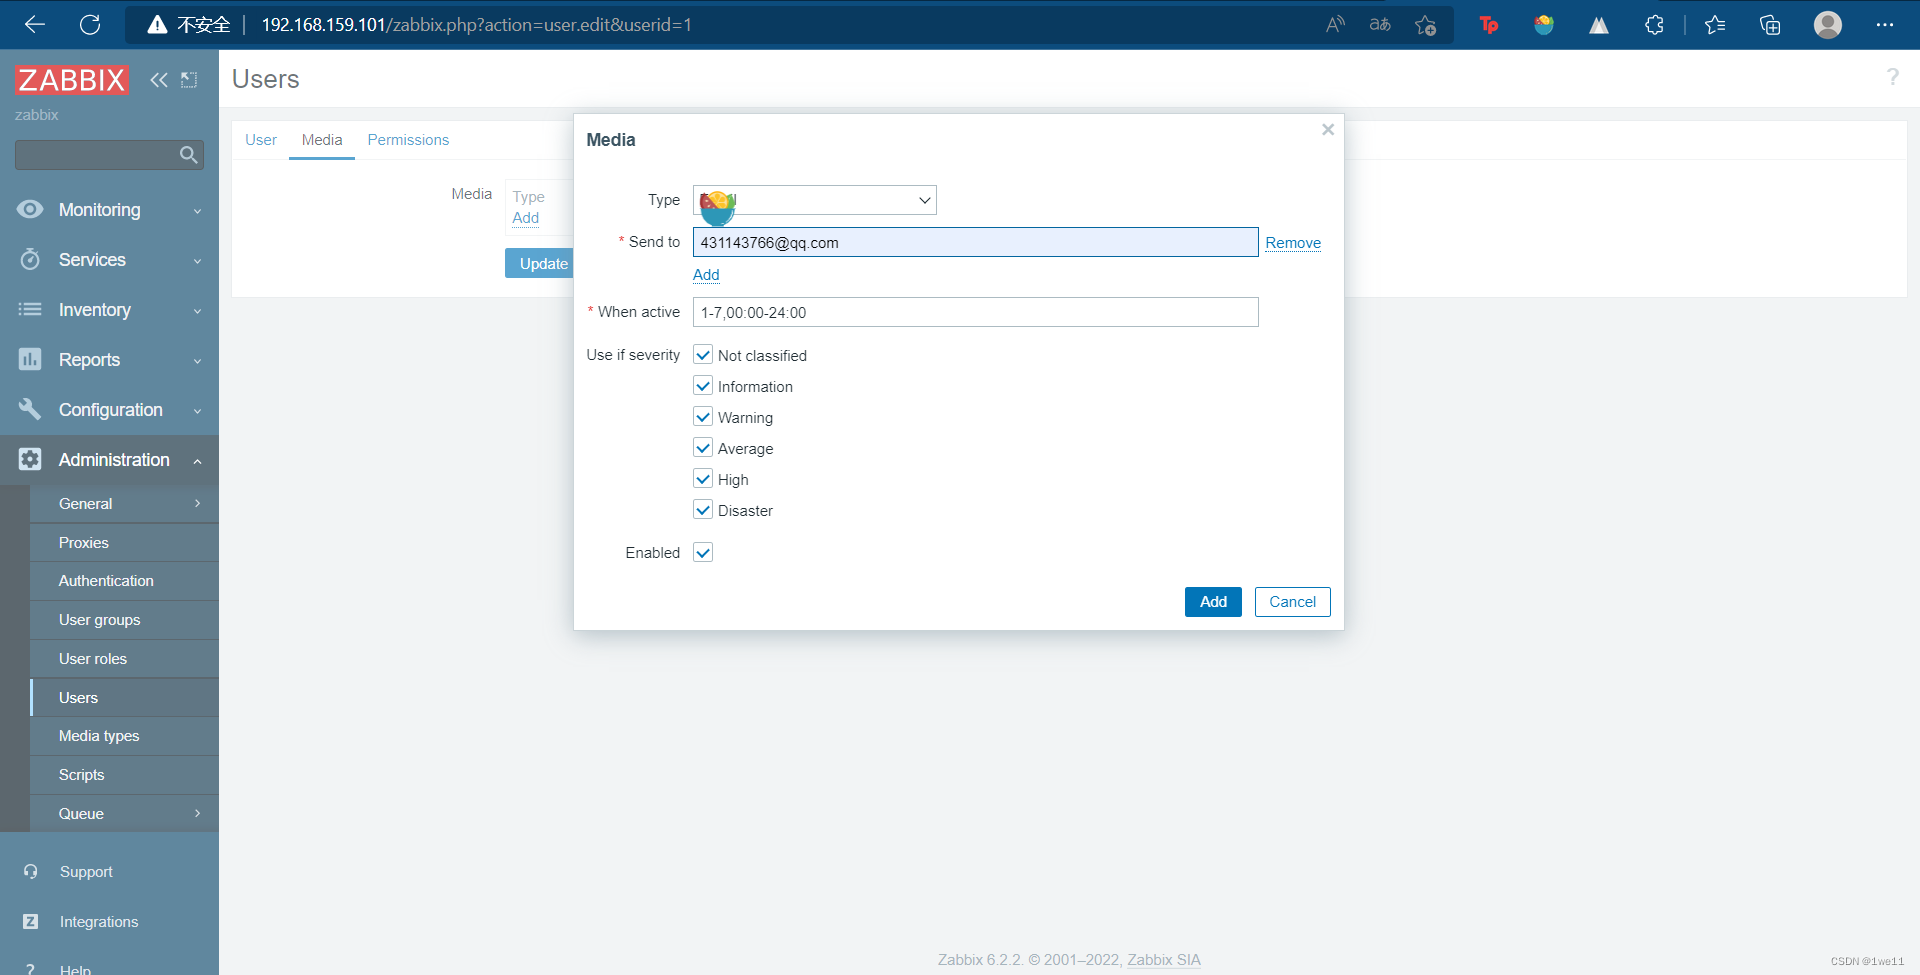Expand the Inventory menu
This screenshot has width=1920, height=975.
109,310
